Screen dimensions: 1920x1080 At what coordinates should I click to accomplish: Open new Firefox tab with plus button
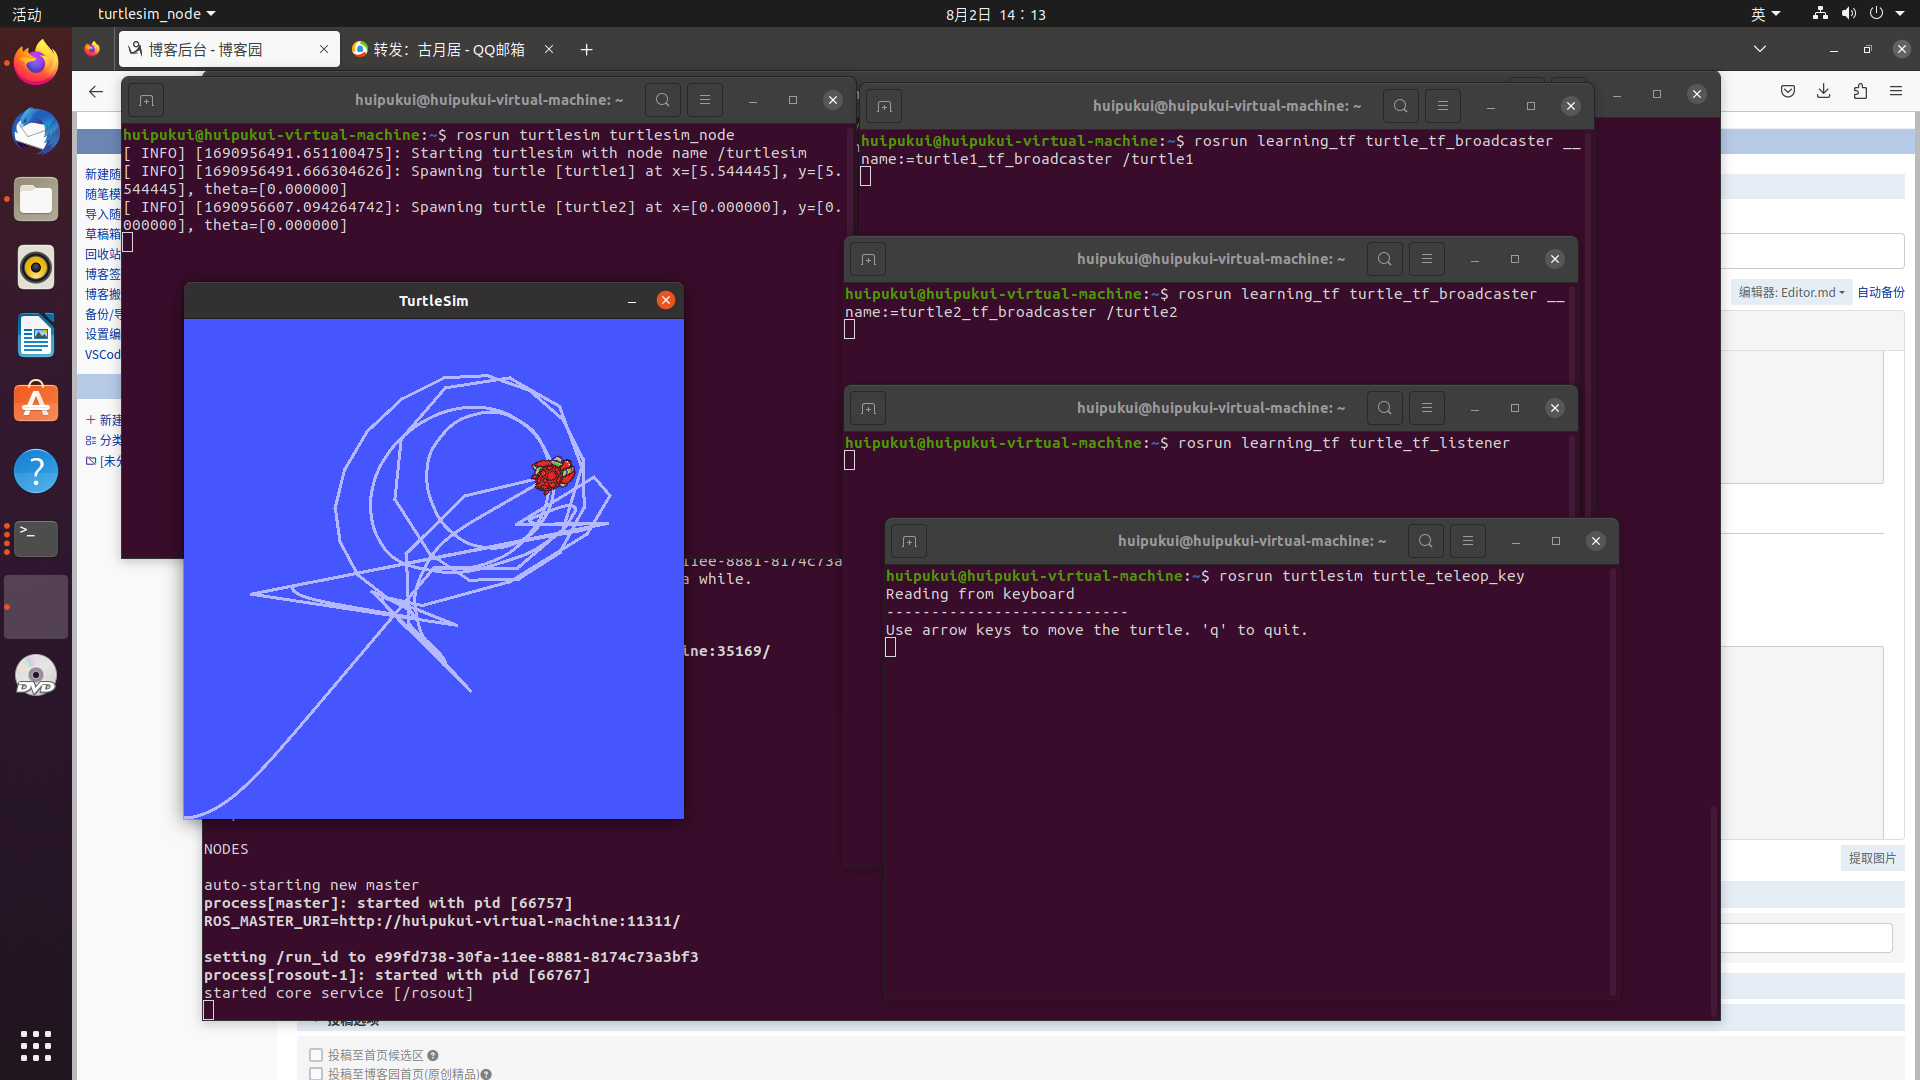(x=587, y=49)
